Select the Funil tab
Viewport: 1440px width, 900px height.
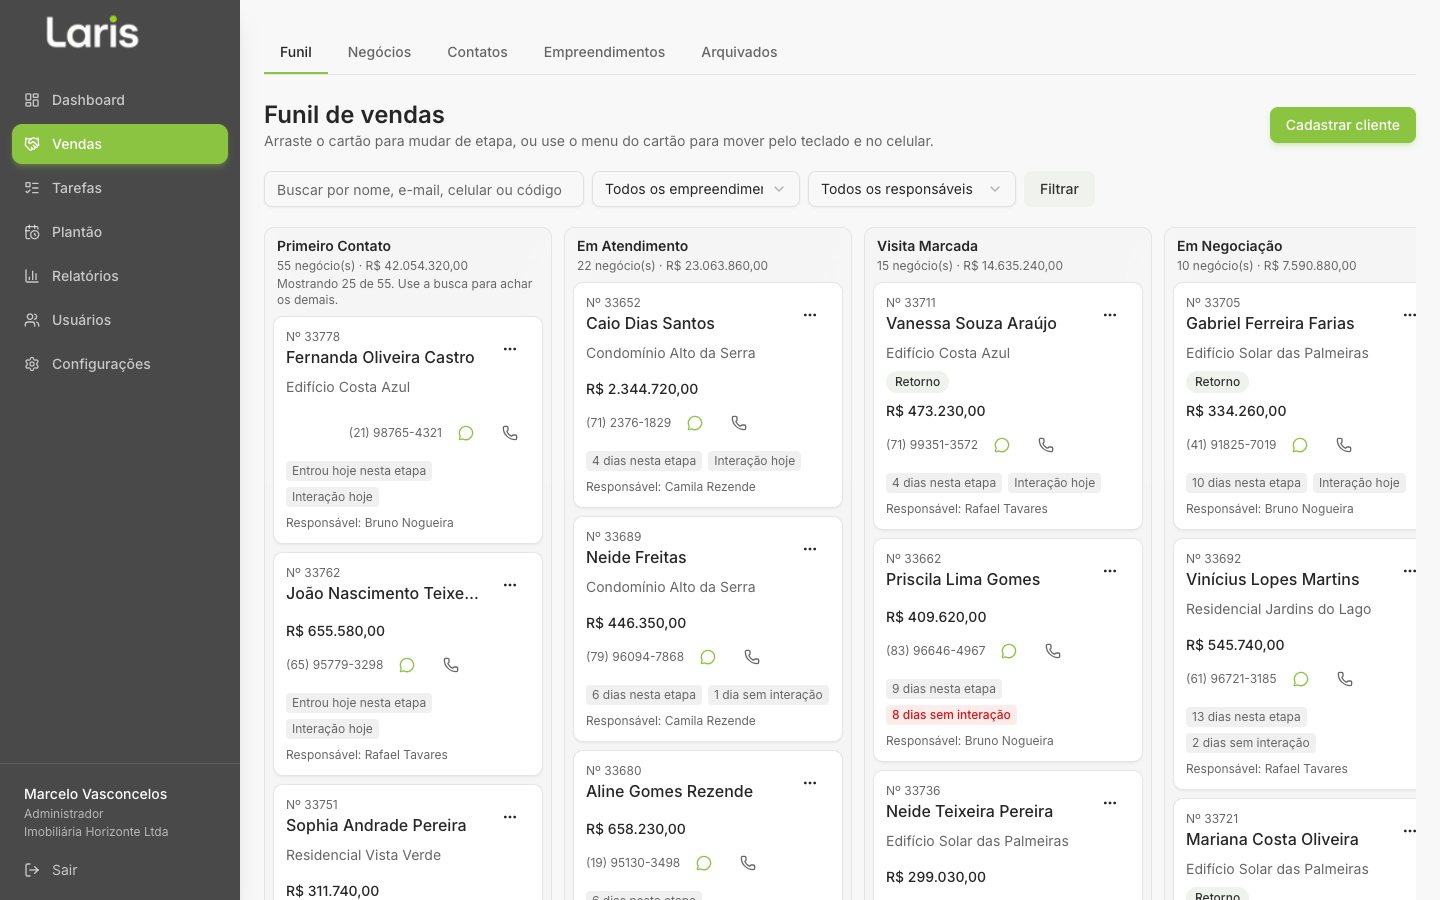tap(296, 52)
